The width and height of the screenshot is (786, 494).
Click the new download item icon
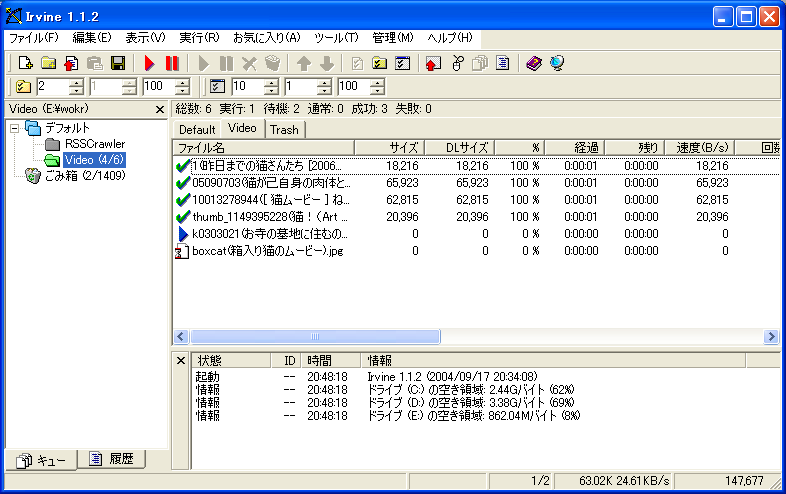25,63
